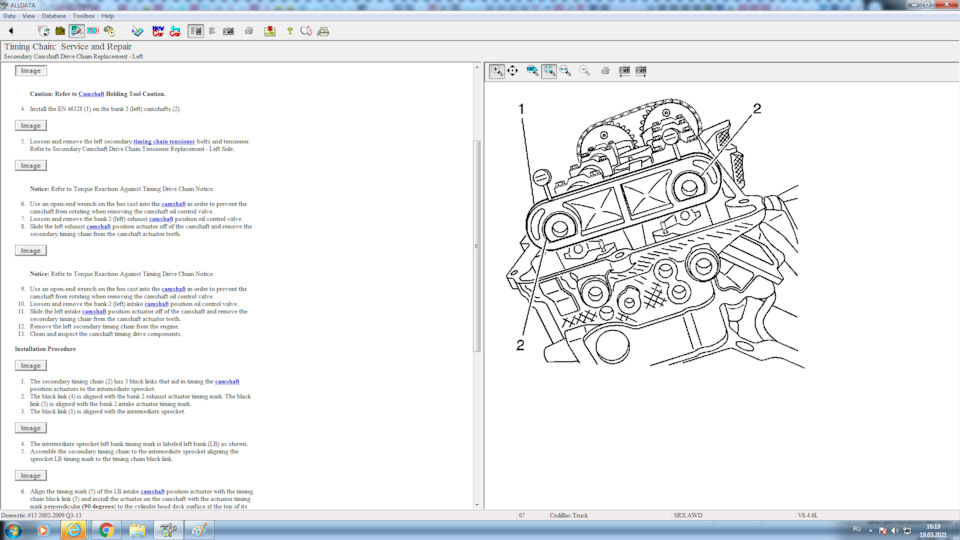Click the Camshaft link in the Caution line
Image resolution: width=960 pixels, height=540 pixels.
91,94
